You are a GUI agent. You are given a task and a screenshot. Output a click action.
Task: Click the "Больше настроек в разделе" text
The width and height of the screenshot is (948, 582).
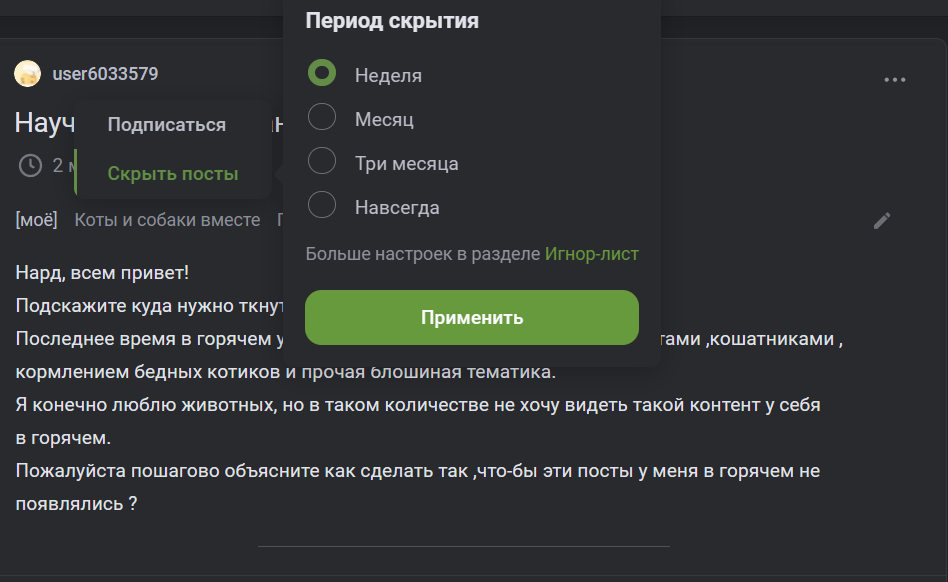[422, 254]
